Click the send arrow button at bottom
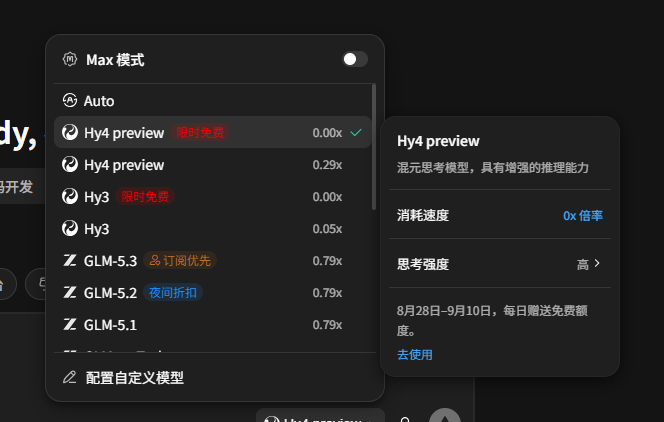The image size is (664, 422). [445, 417]
